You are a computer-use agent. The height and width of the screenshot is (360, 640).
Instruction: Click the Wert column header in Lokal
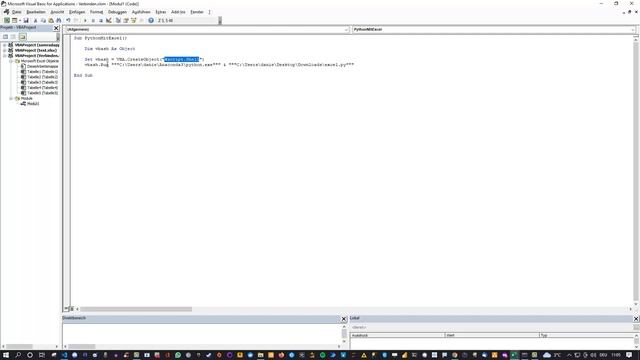492,335
